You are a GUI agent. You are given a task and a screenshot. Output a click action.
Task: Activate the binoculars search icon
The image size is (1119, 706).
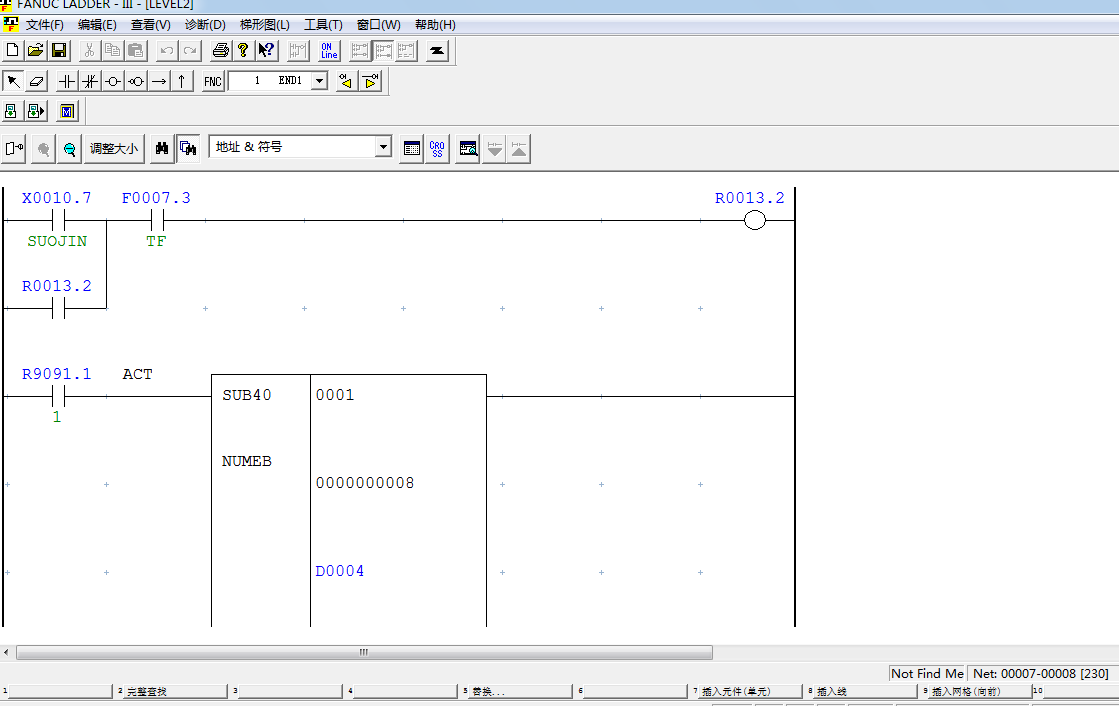[163, 147]
